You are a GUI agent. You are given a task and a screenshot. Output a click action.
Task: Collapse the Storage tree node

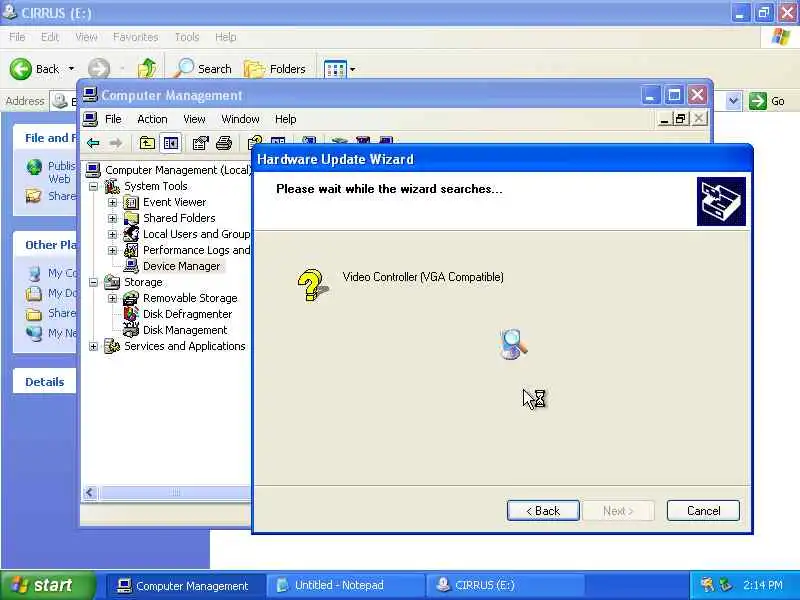pos(93,282)
